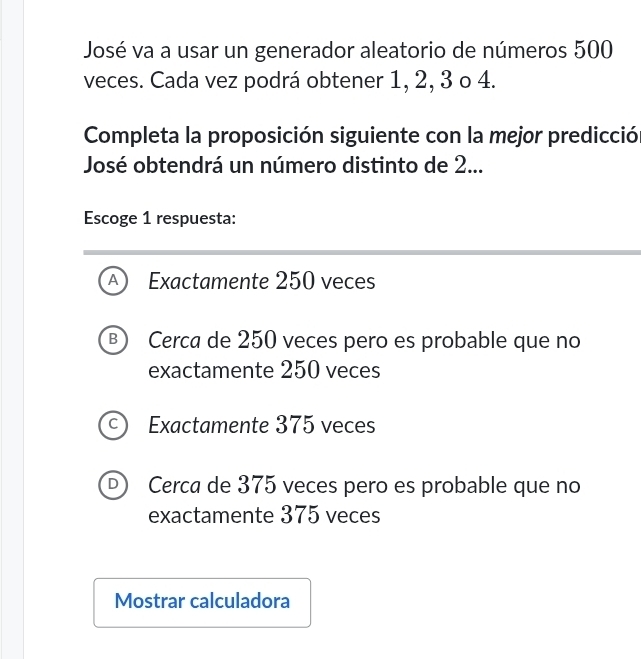This screenshot has width=641, height=659.
Task: Click the gray divider line above answers
Action: [x=362, y=252]
